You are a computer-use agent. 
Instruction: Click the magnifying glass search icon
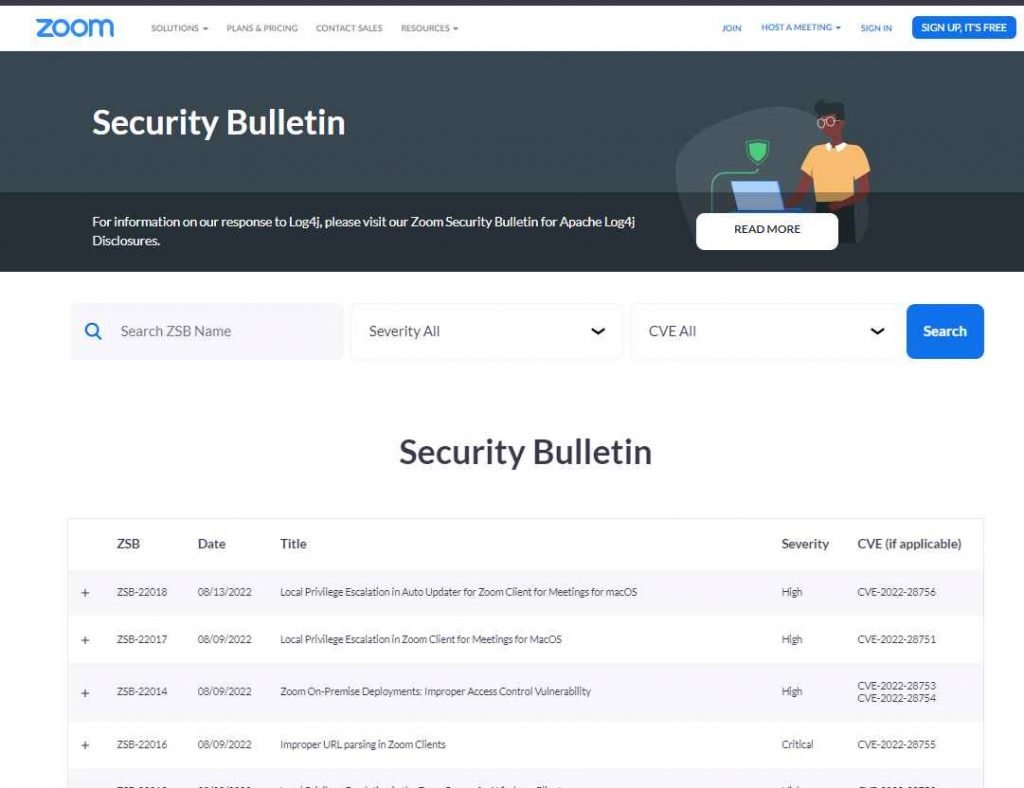(93, 331)
